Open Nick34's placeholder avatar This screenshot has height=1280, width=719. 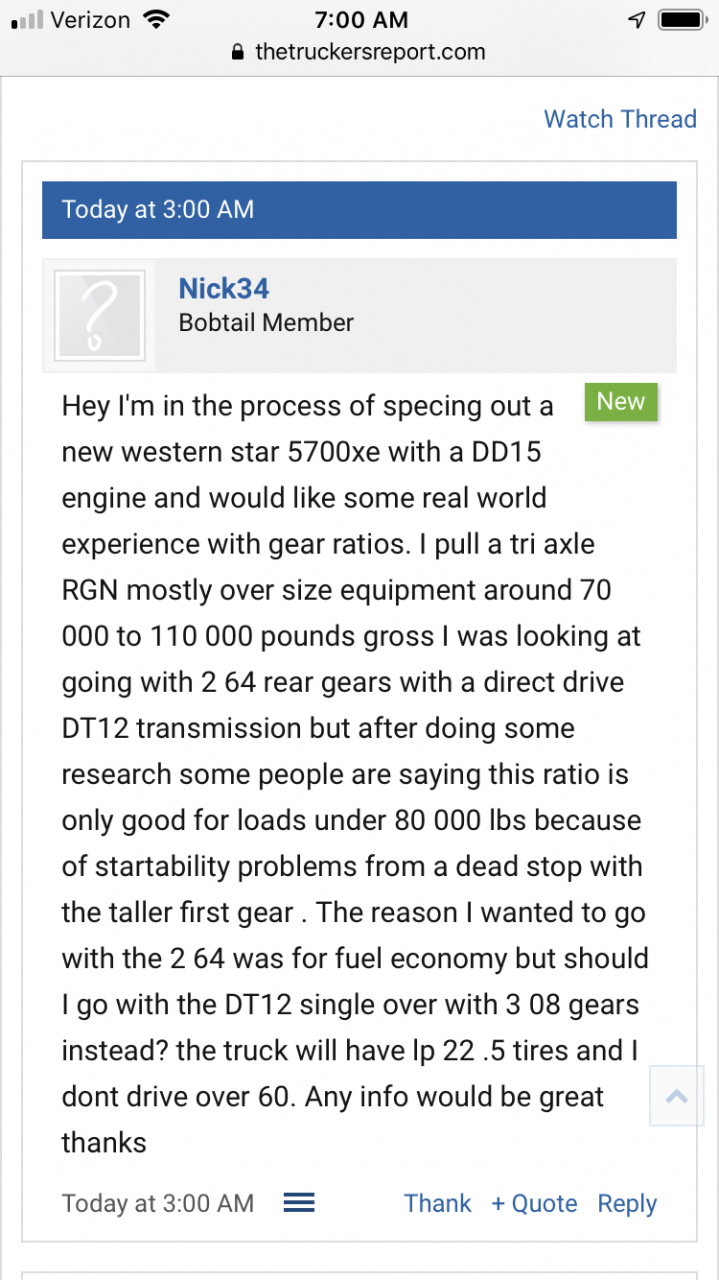click(x=99, y=315)
